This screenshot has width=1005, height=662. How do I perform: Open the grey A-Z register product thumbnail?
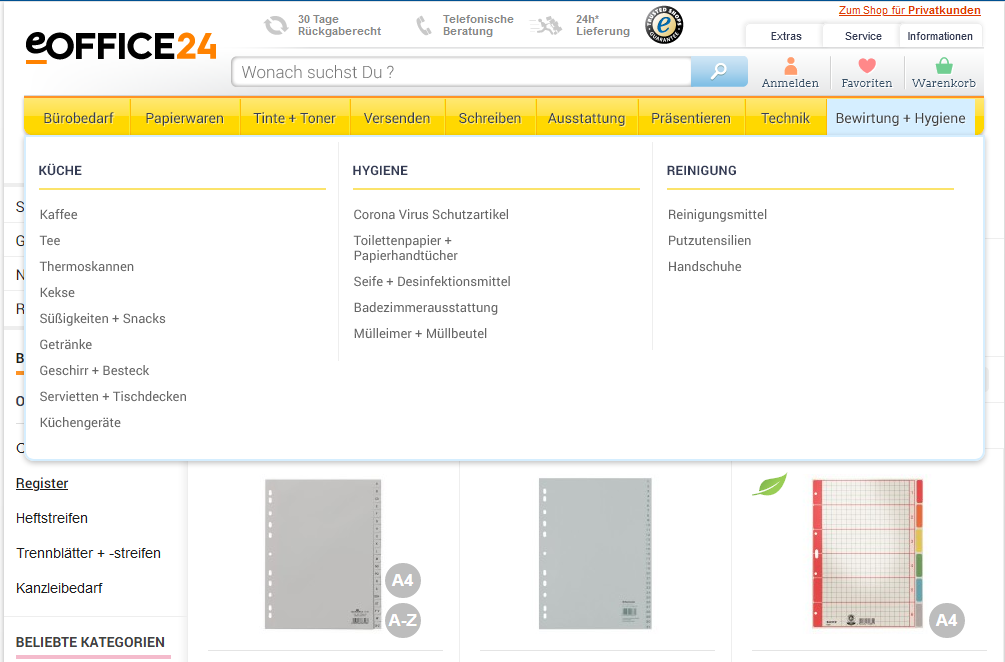323,553
